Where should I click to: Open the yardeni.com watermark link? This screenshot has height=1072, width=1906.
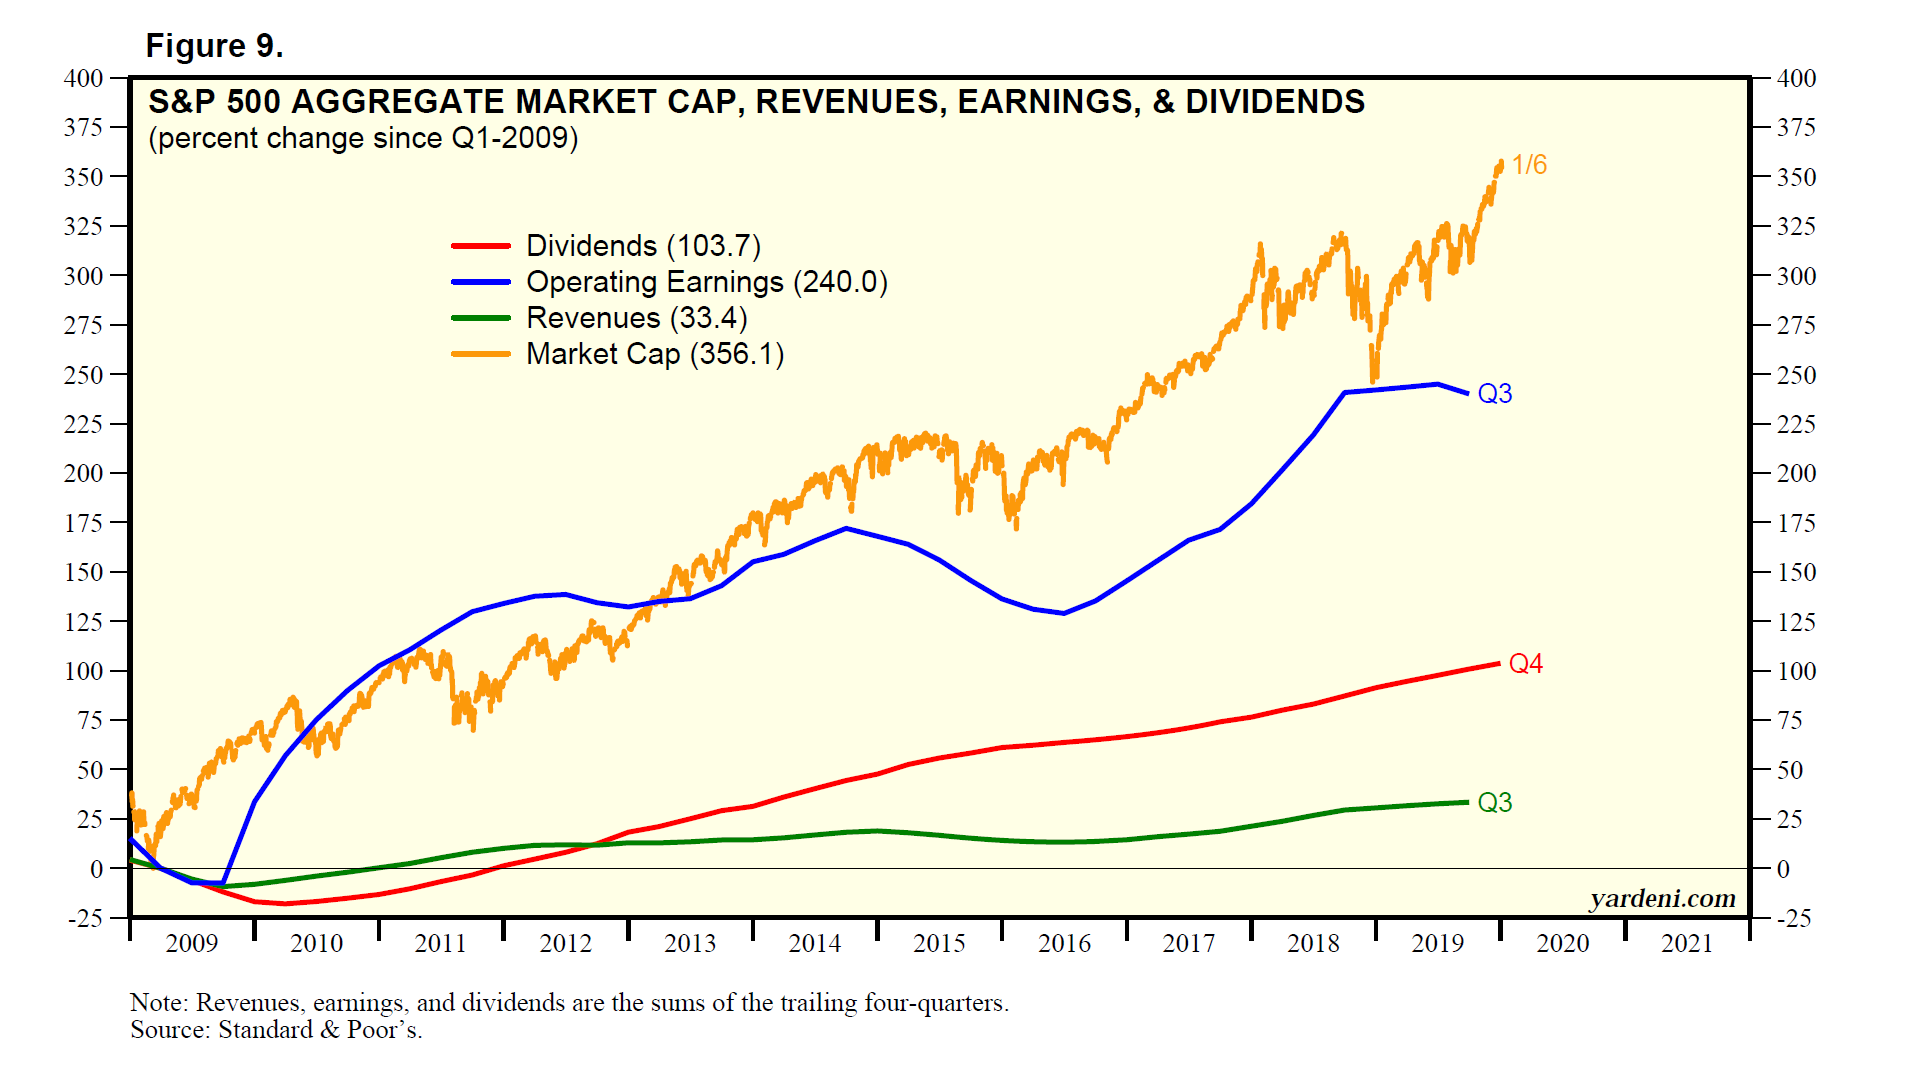tap(1662, 898)
